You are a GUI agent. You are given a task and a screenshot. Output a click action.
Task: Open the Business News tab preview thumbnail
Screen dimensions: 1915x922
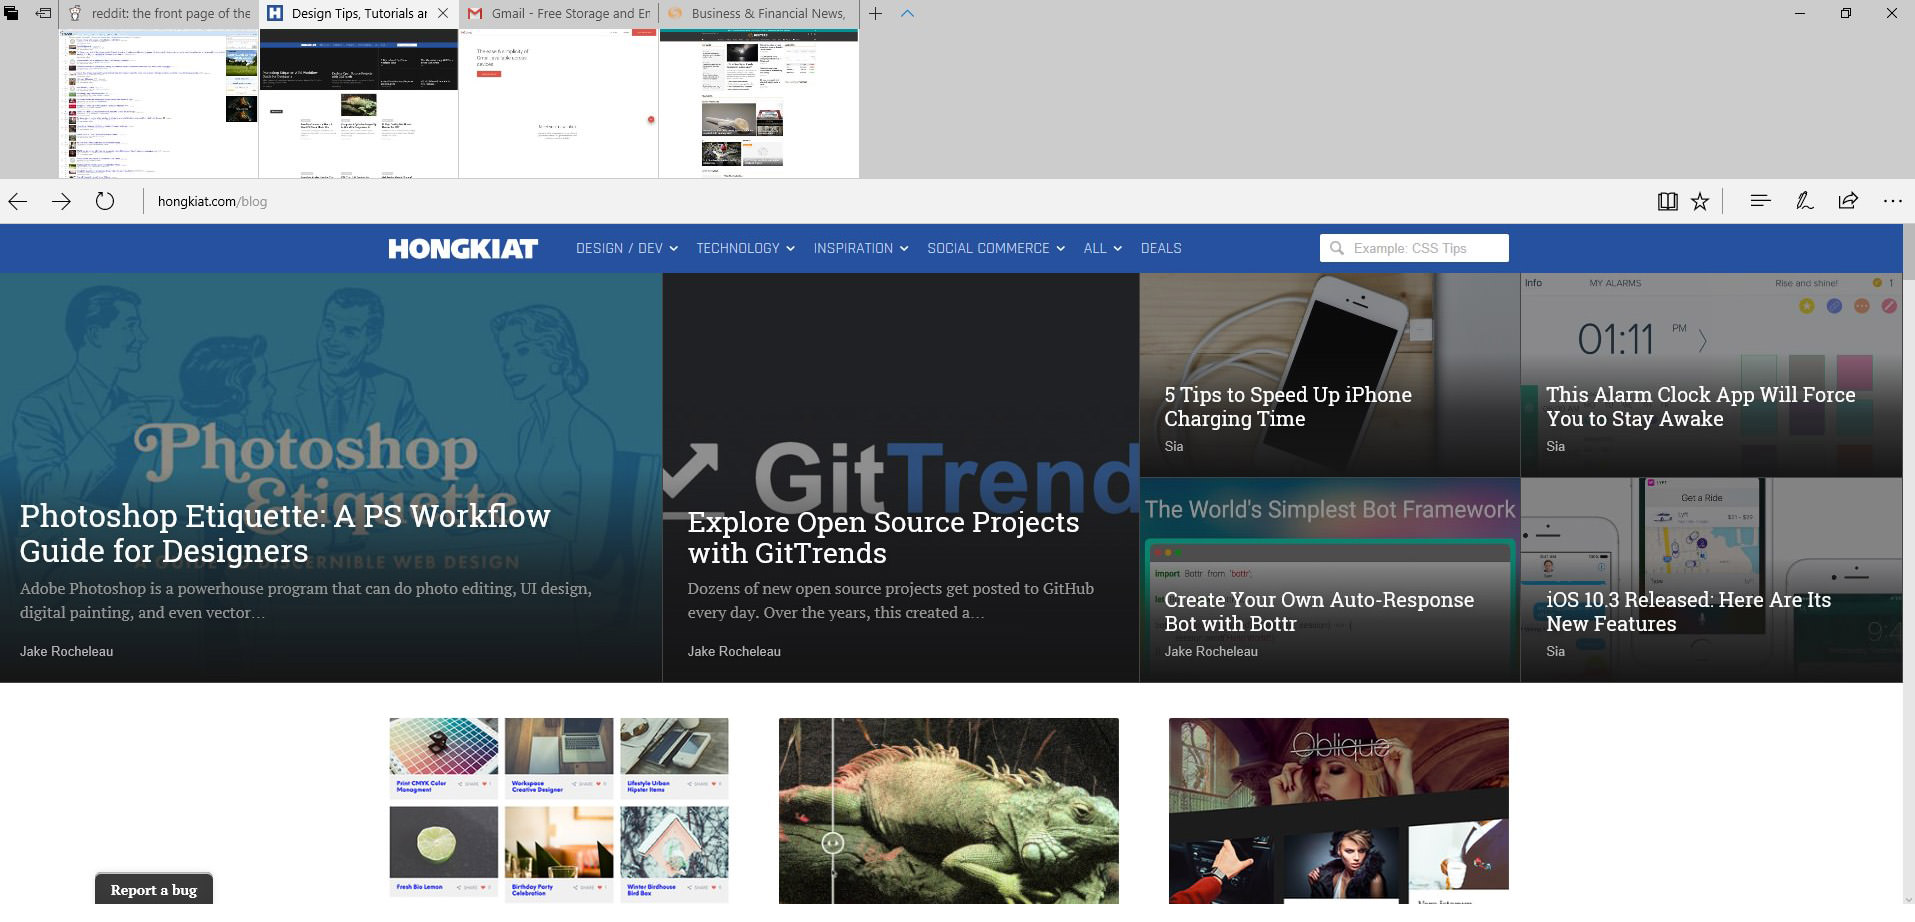click(x=758, y=103)
